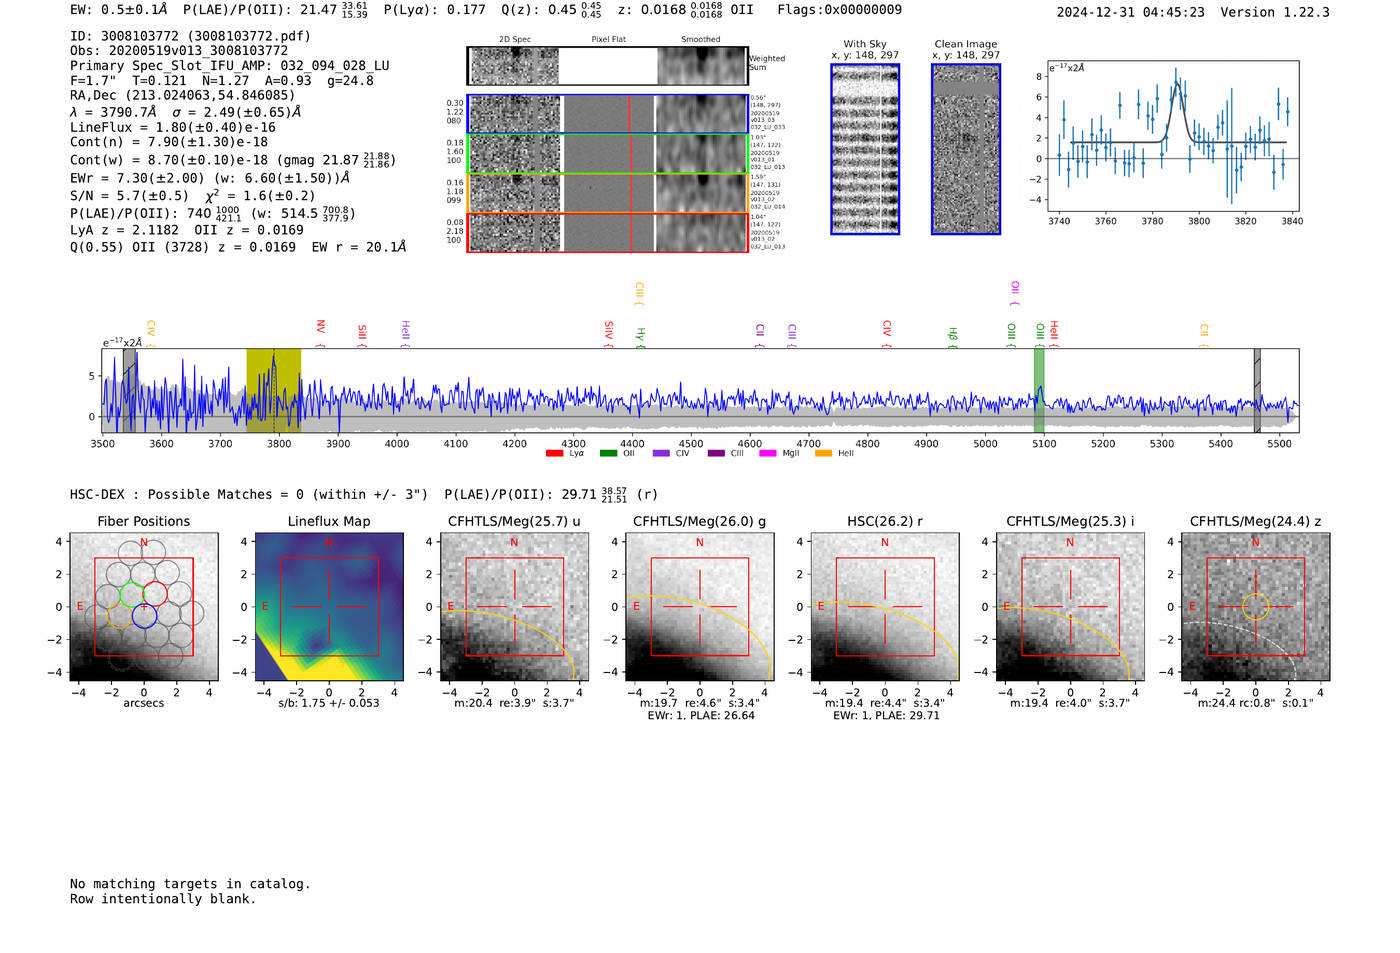Image resolution: width=1400 pixels, height=953 pixels.
Task: Click the 'Row intentionally blank.' text
Action: click(163, 899)
